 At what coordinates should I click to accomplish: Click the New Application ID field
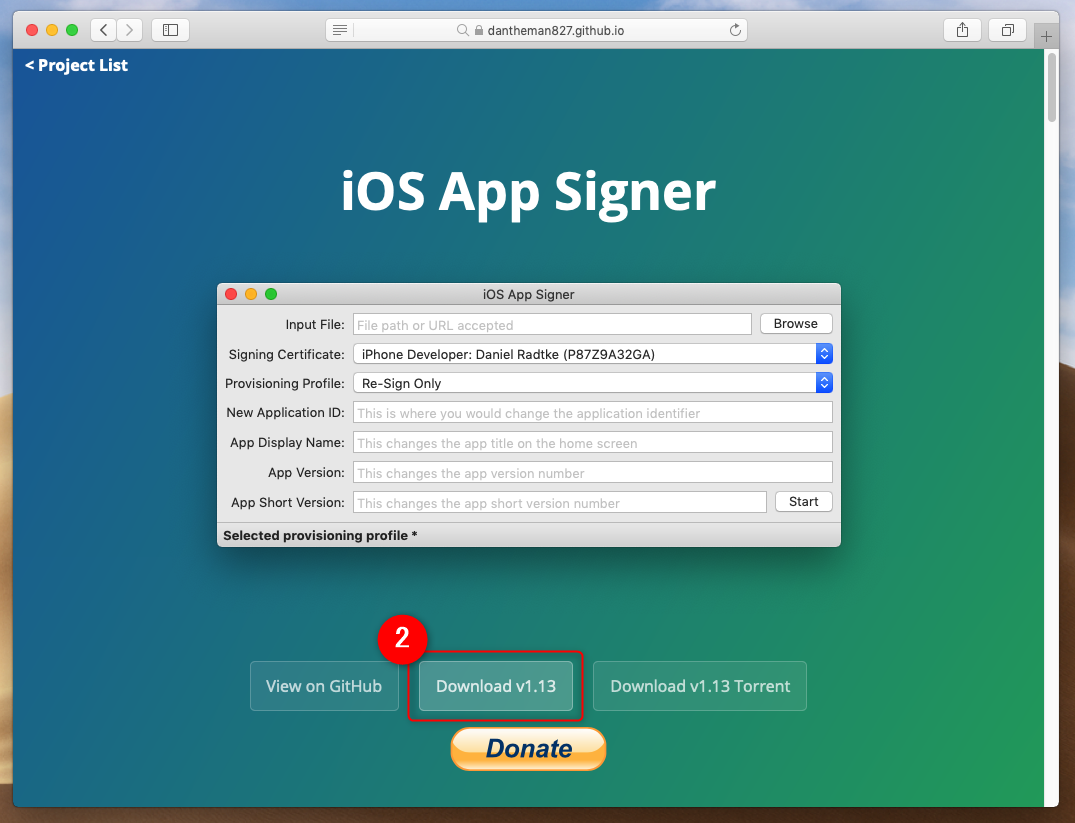pos(593,413)
